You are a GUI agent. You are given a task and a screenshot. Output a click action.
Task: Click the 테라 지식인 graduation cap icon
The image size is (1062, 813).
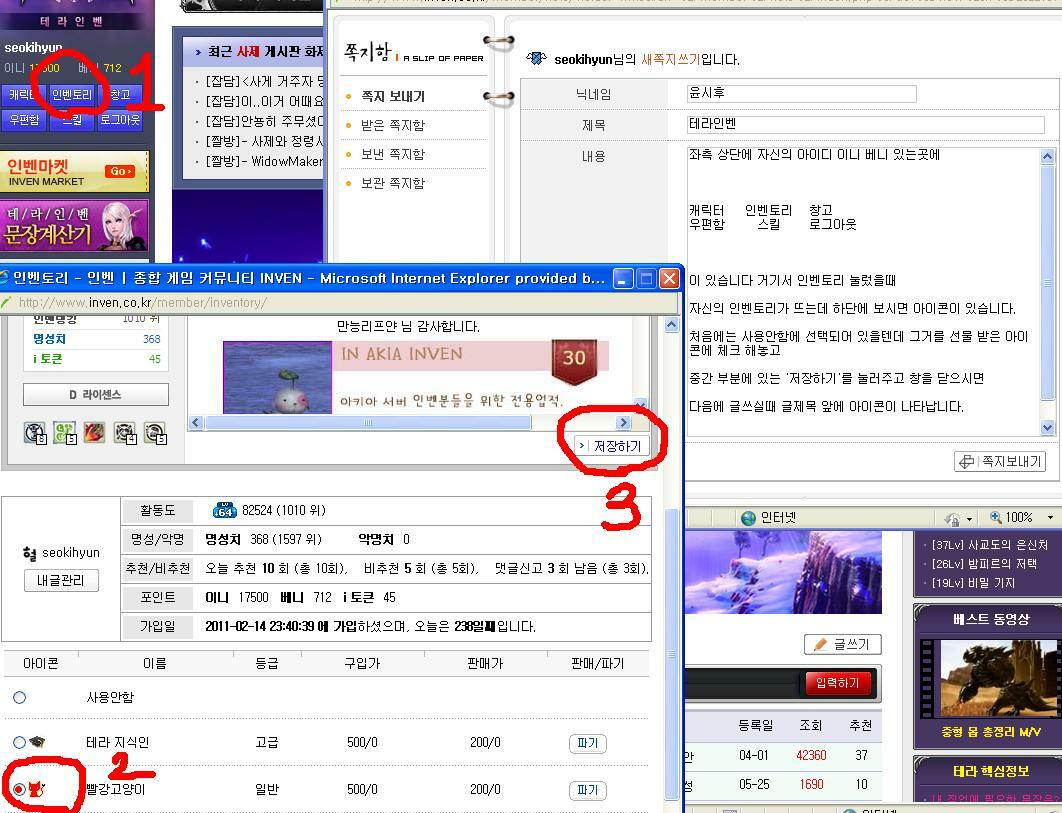coord(37,743)
